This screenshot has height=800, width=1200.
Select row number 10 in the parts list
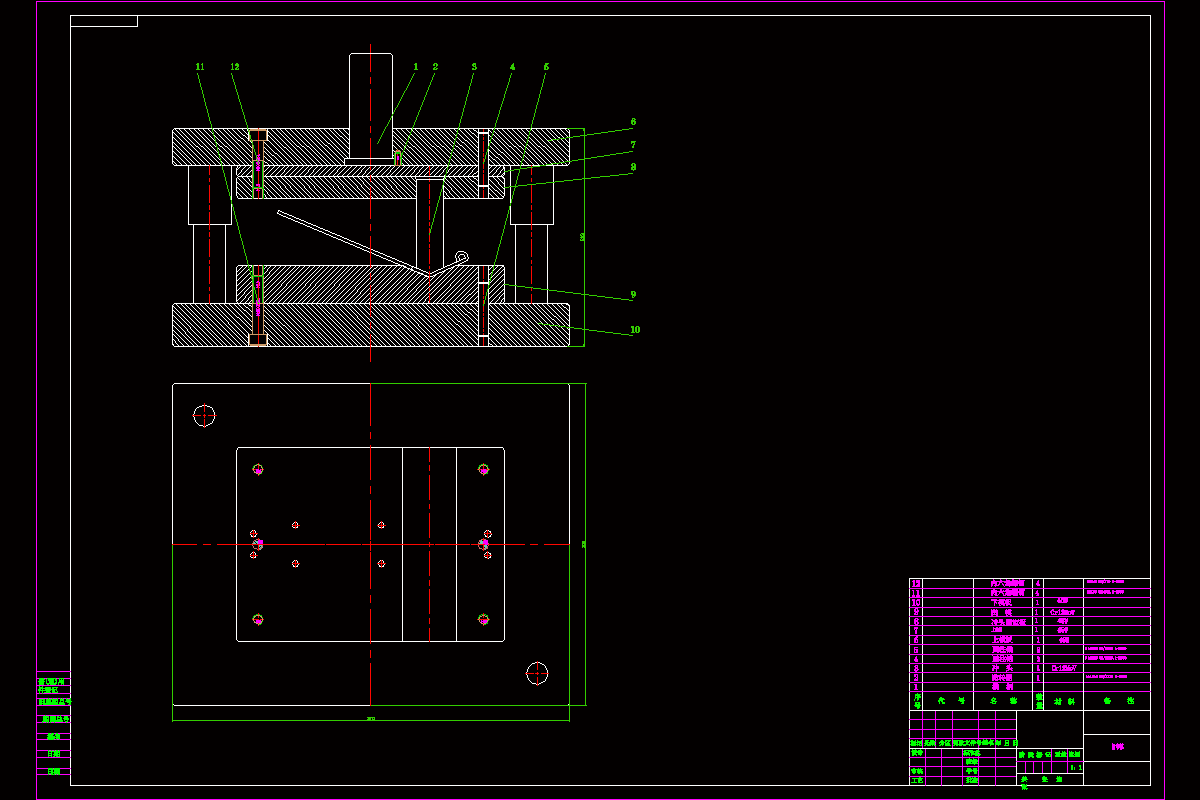click(1030, 602)
